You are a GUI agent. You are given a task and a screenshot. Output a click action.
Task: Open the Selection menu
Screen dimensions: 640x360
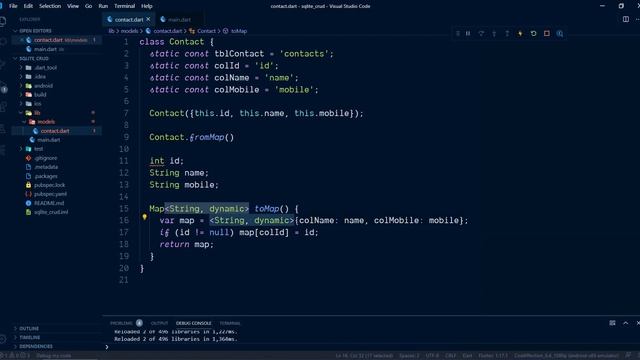pos(50,6)
